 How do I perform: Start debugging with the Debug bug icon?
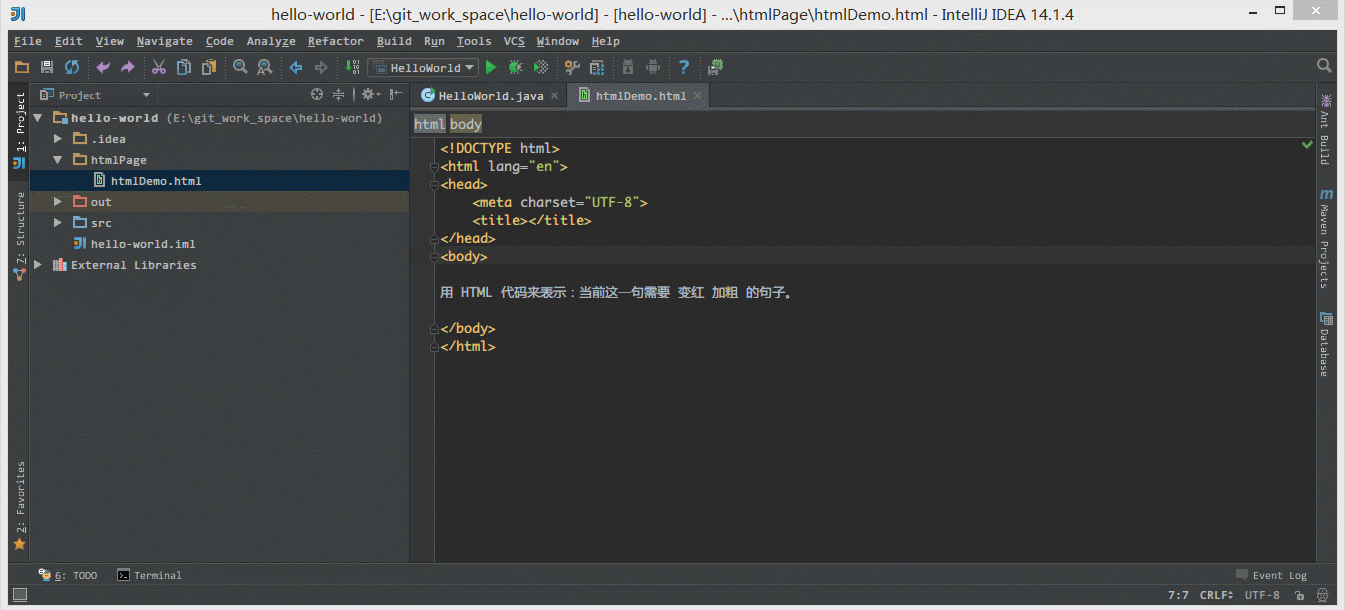[x=515, y=68]
